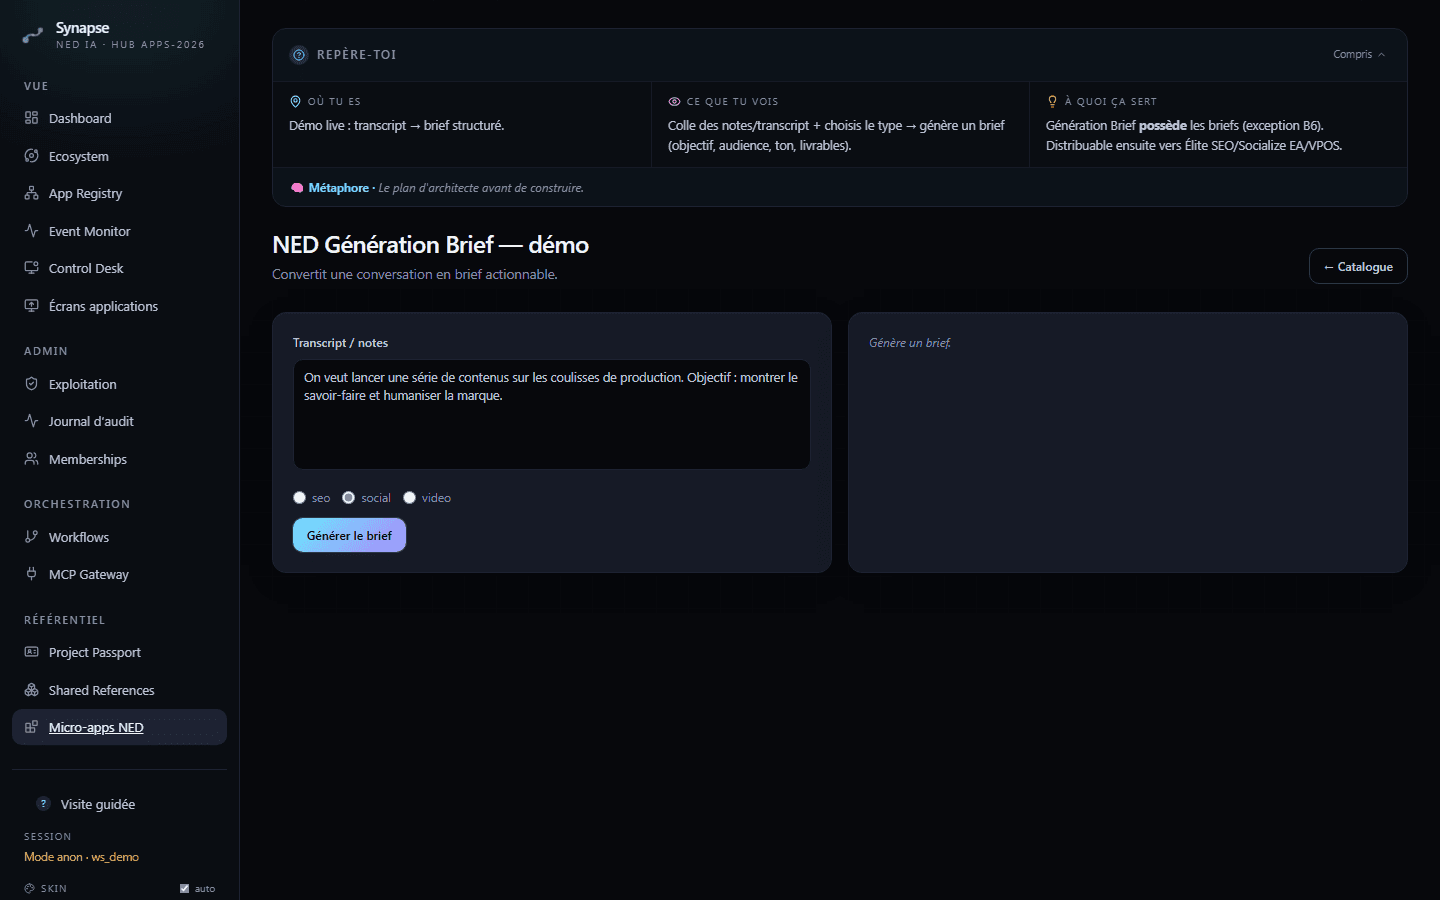Click the Synapse logo icon
Viewport: 1440px width, 900px height.
click(32, 35)
